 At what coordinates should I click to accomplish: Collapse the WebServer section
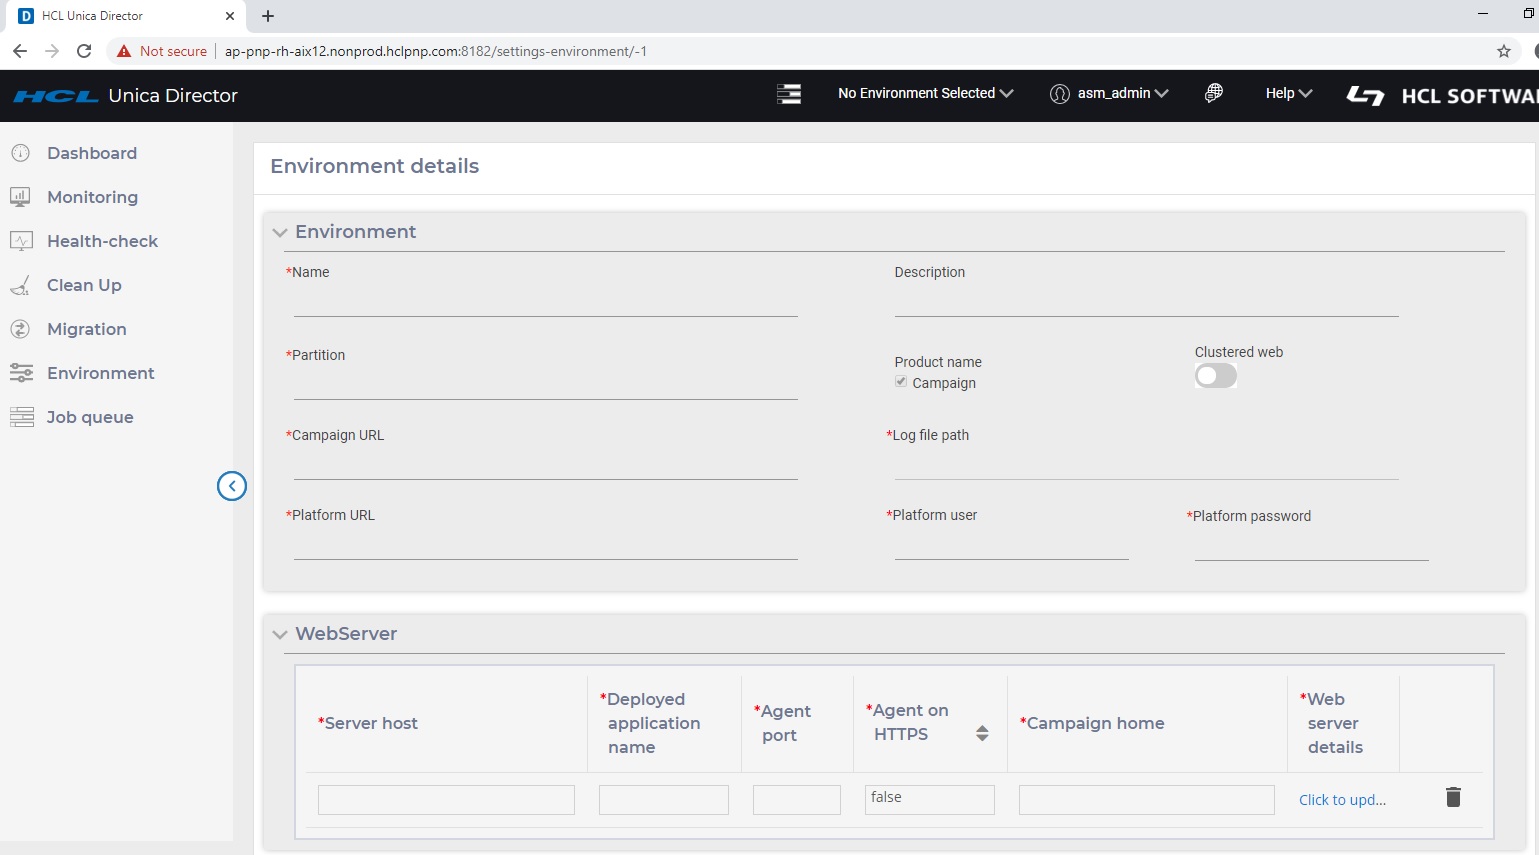(280, 634)
